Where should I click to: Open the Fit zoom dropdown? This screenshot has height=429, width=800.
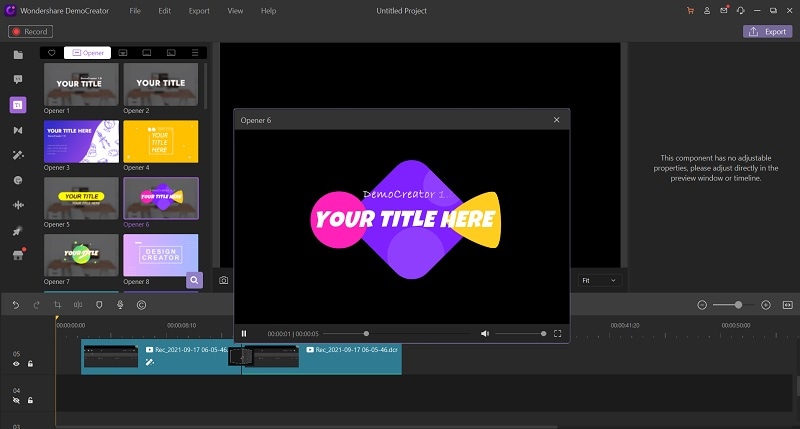(599, 281)
